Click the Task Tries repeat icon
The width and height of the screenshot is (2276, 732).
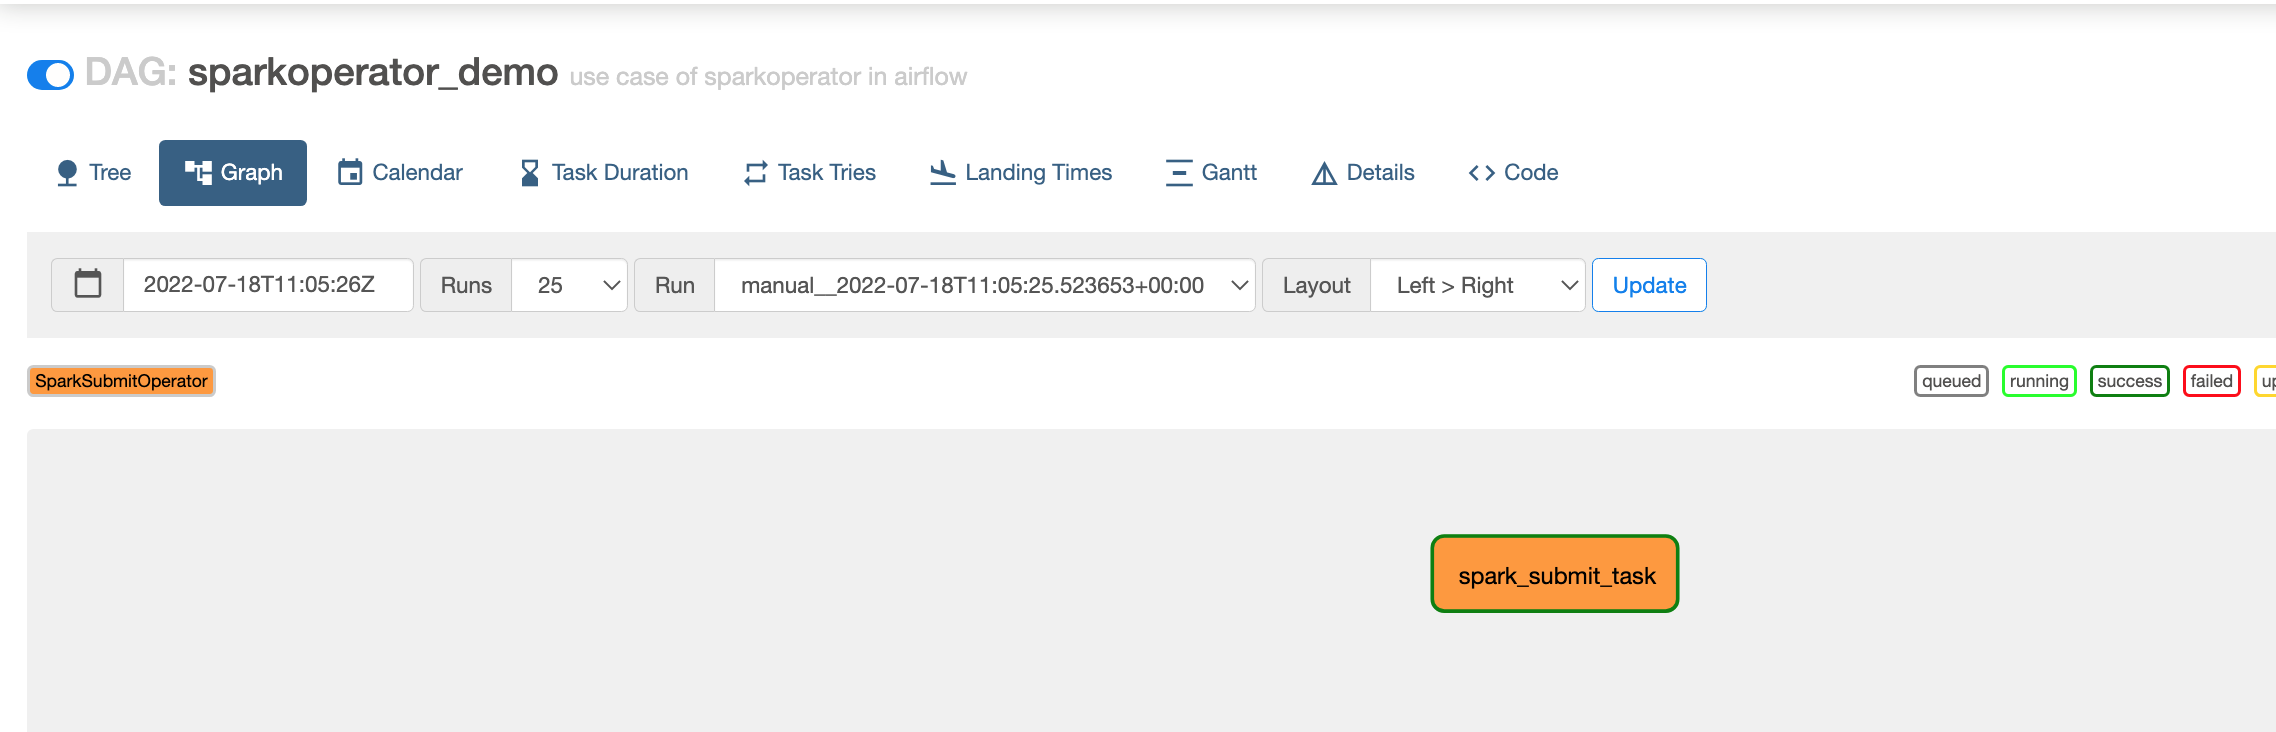(x=756, y=173)
